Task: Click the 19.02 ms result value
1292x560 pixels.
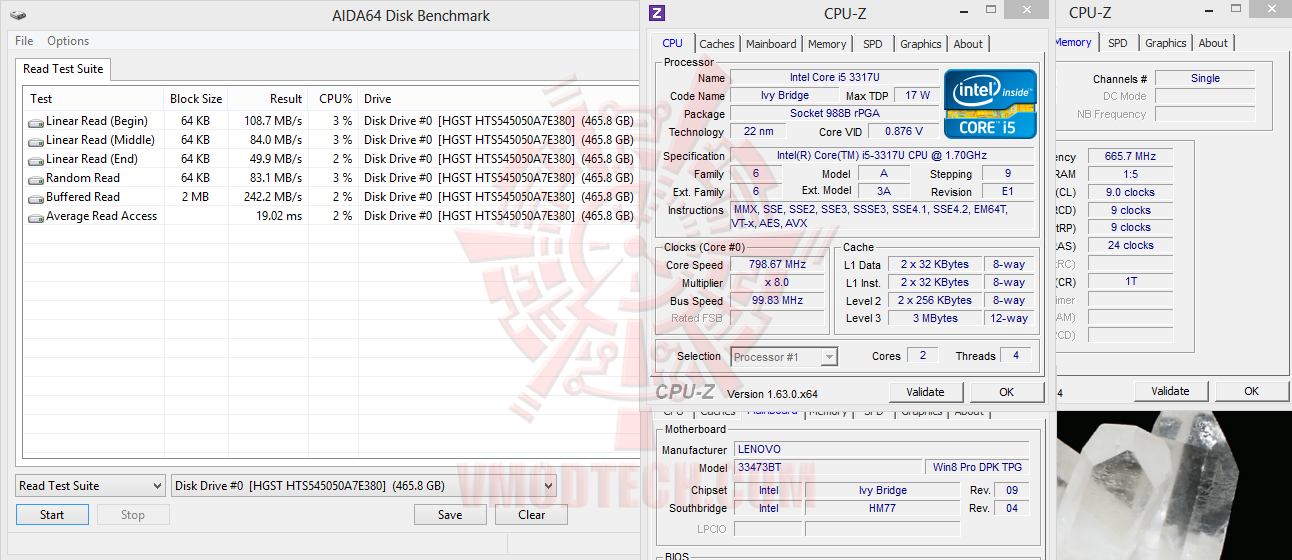Action: coord(279,216)
